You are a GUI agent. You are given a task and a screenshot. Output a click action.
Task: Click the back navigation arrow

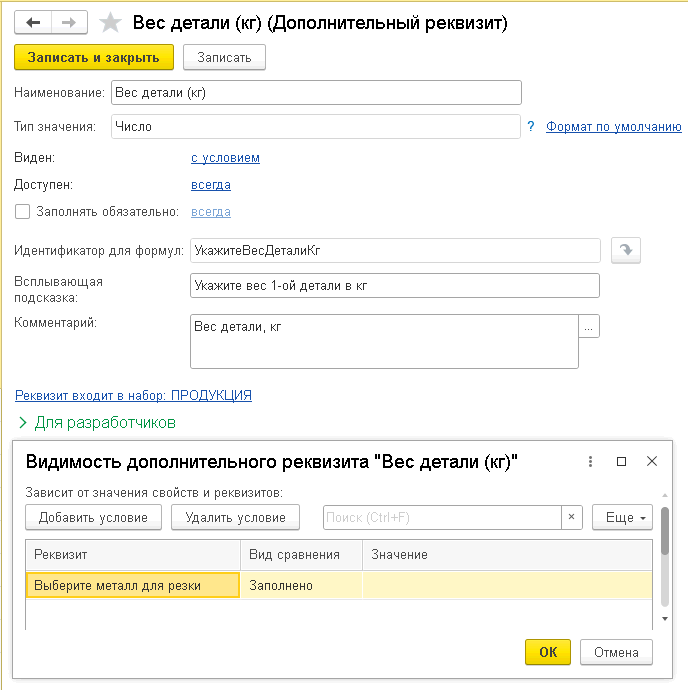(33, 23)
